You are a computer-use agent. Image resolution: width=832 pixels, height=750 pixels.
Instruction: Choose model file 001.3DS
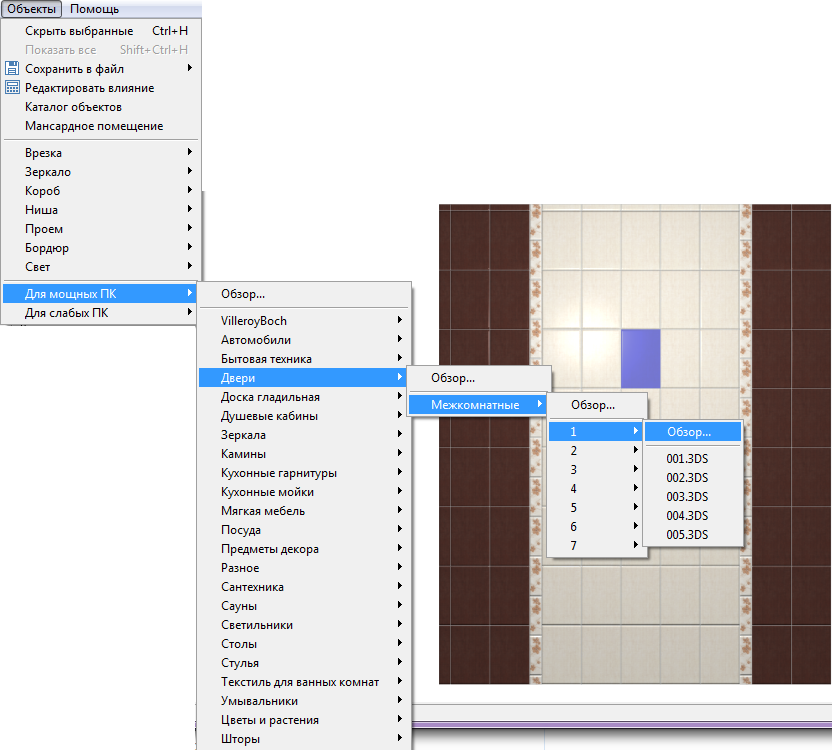click(x=692, y=459)
